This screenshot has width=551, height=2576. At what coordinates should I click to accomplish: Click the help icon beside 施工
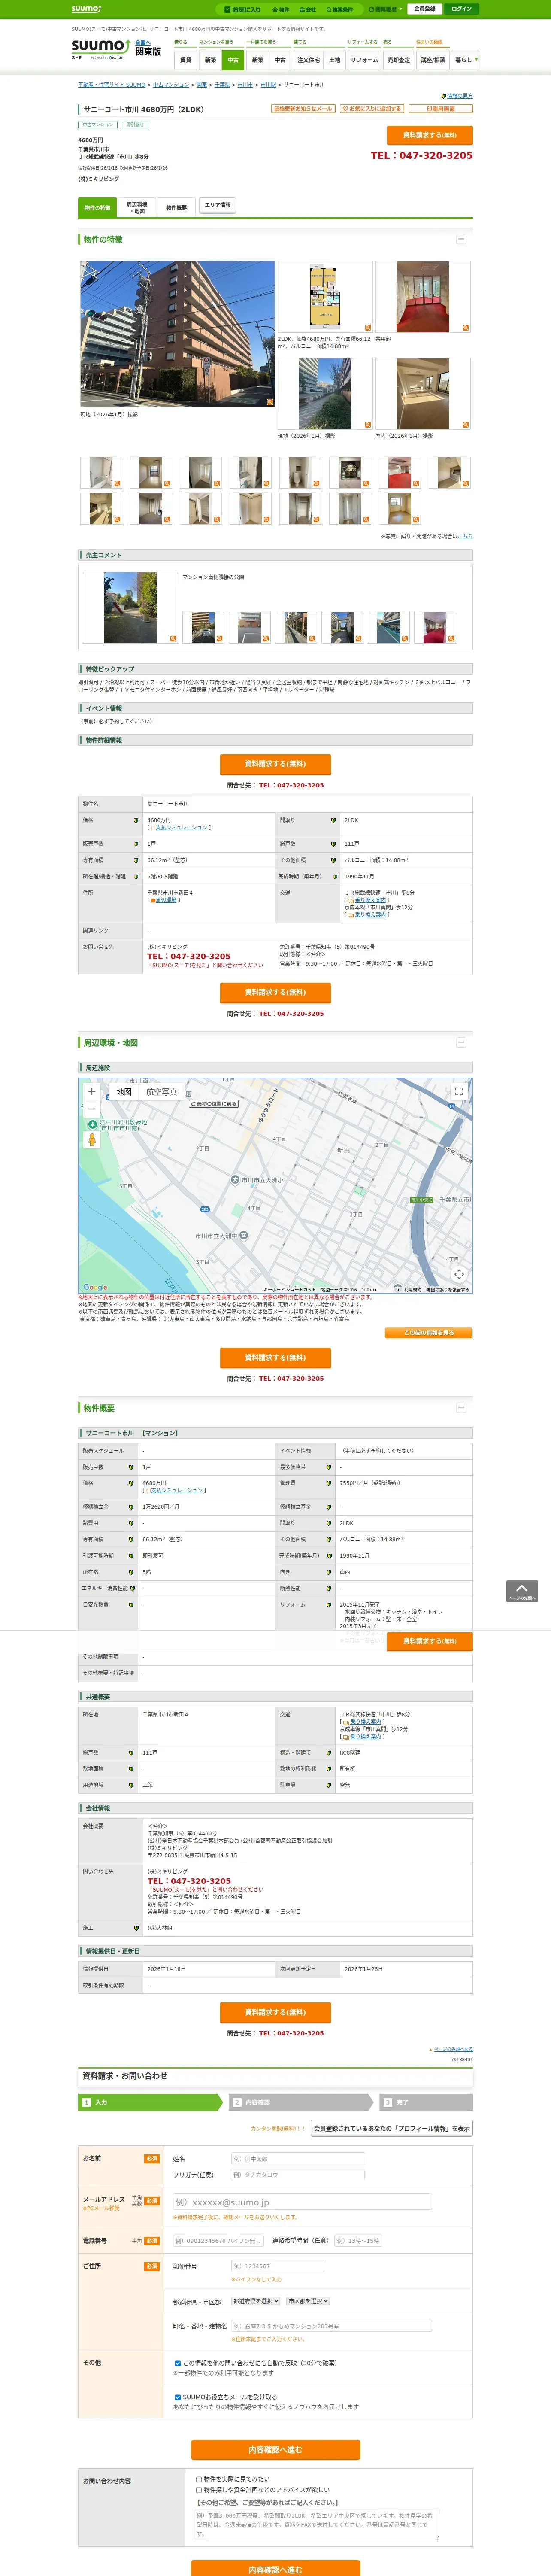click(136, 1928)
